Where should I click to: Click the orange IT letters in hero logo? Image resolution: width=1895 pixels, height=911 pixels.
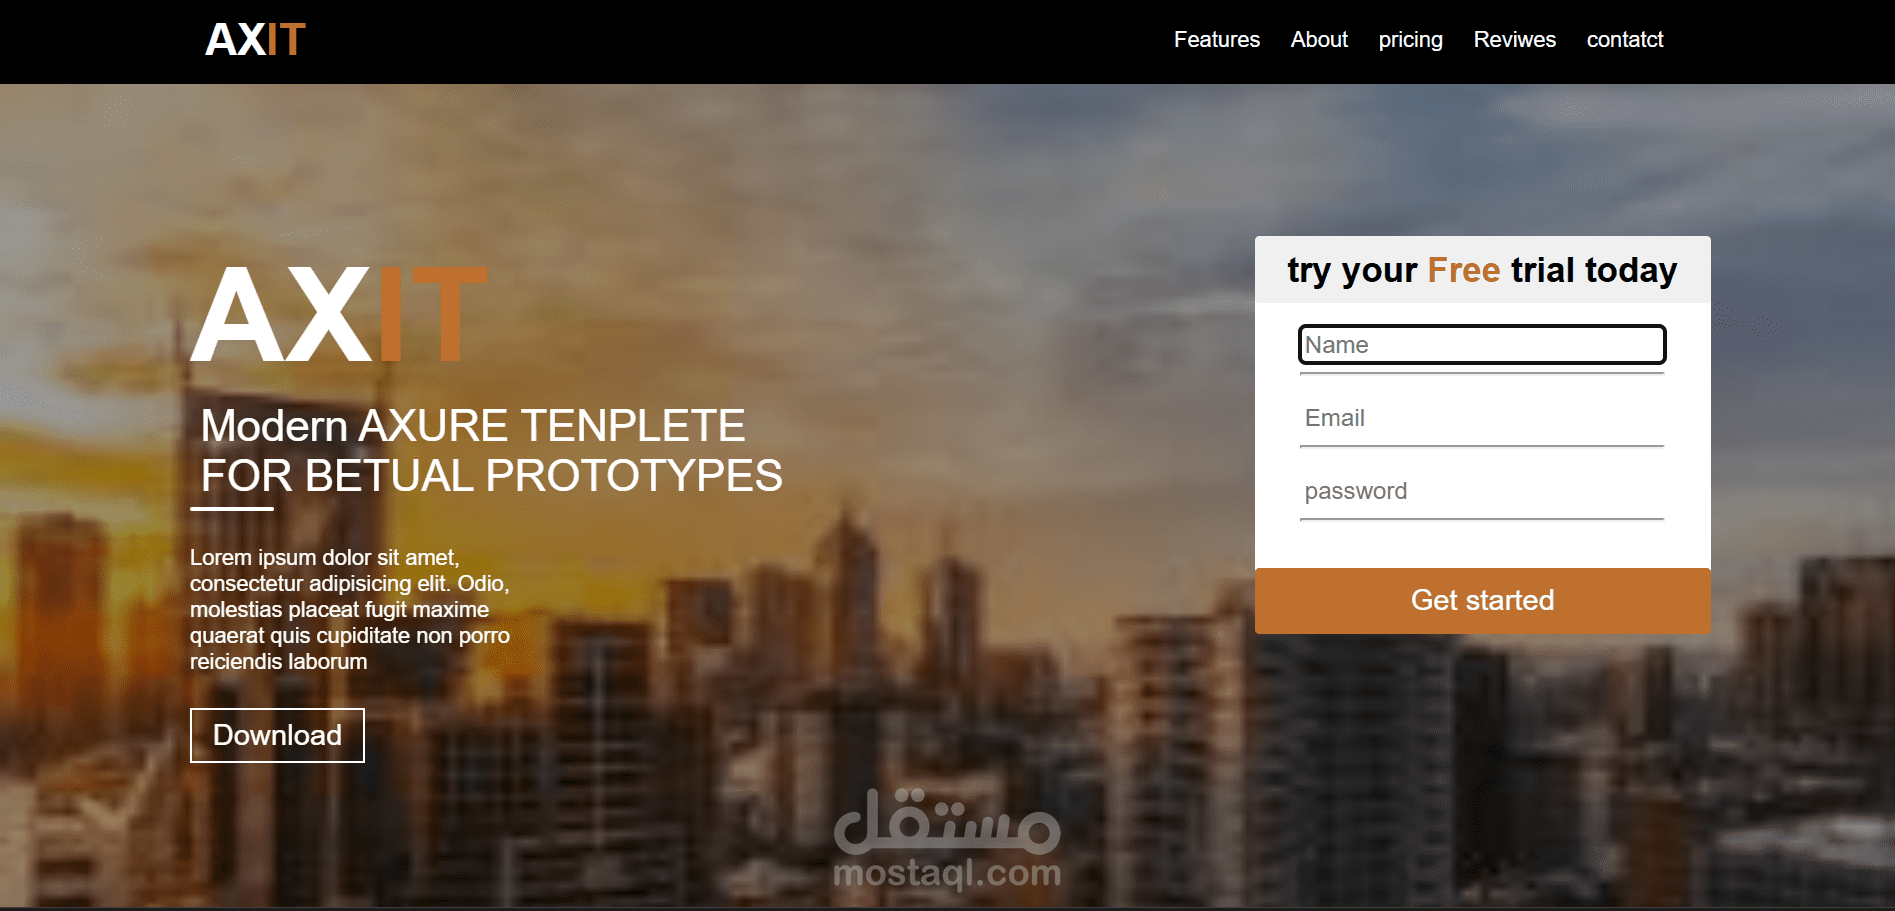[432, 314]
